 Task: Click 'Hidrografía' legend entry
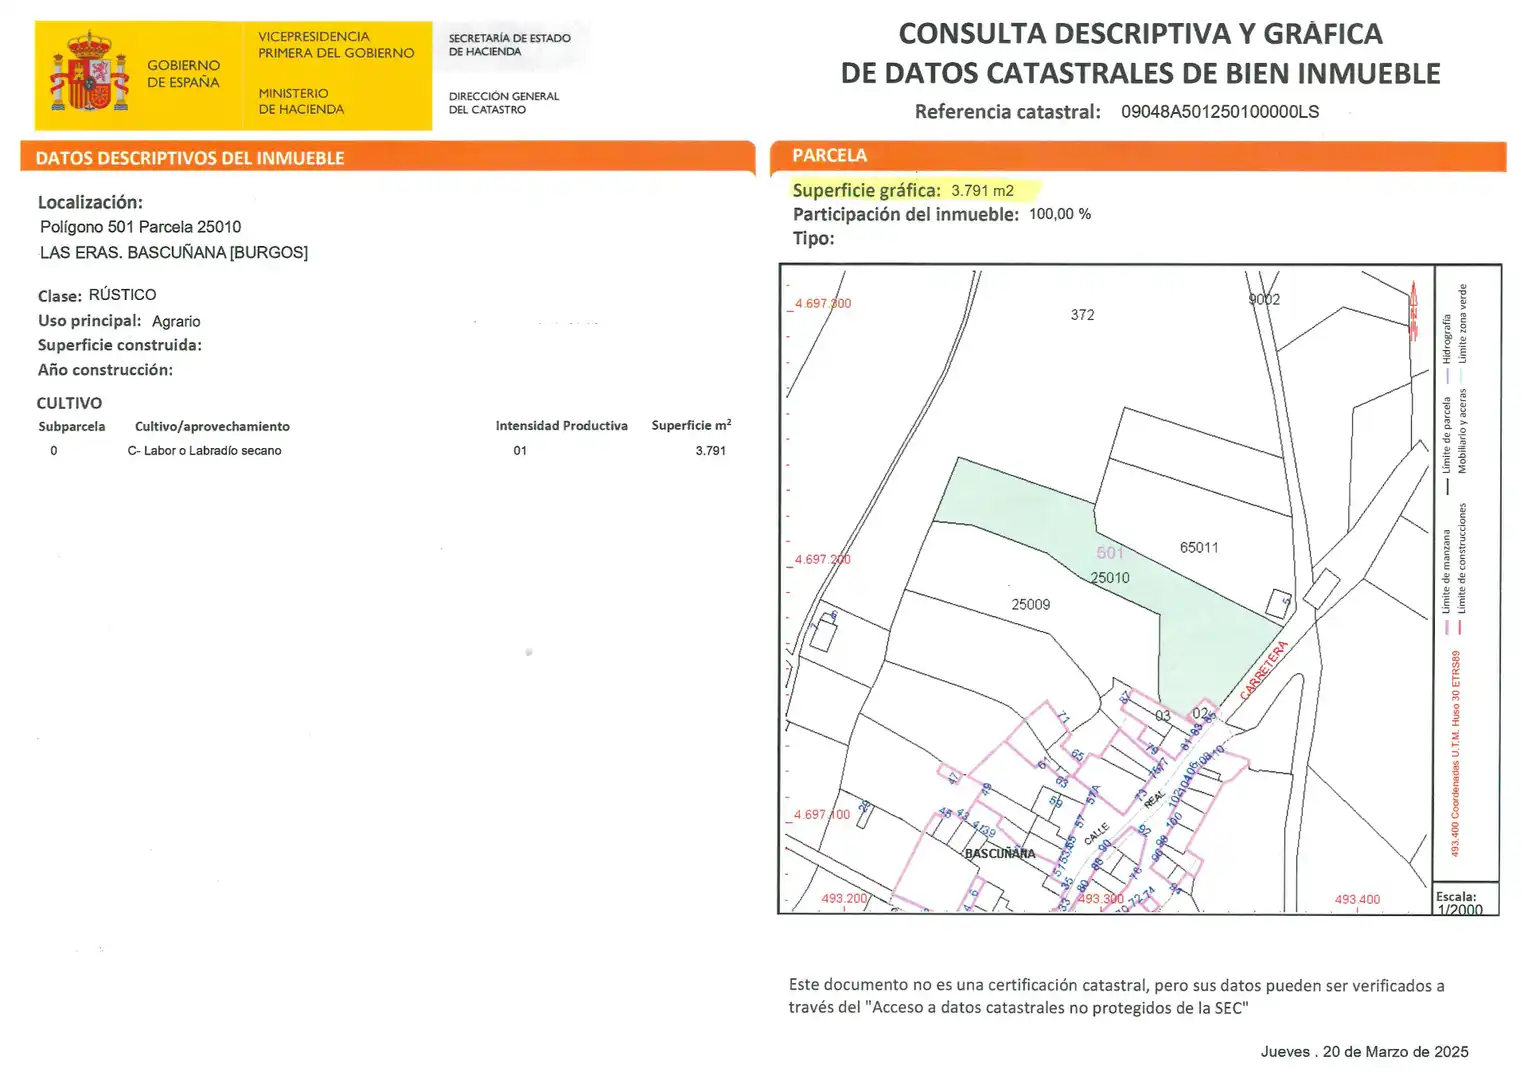1446,348
